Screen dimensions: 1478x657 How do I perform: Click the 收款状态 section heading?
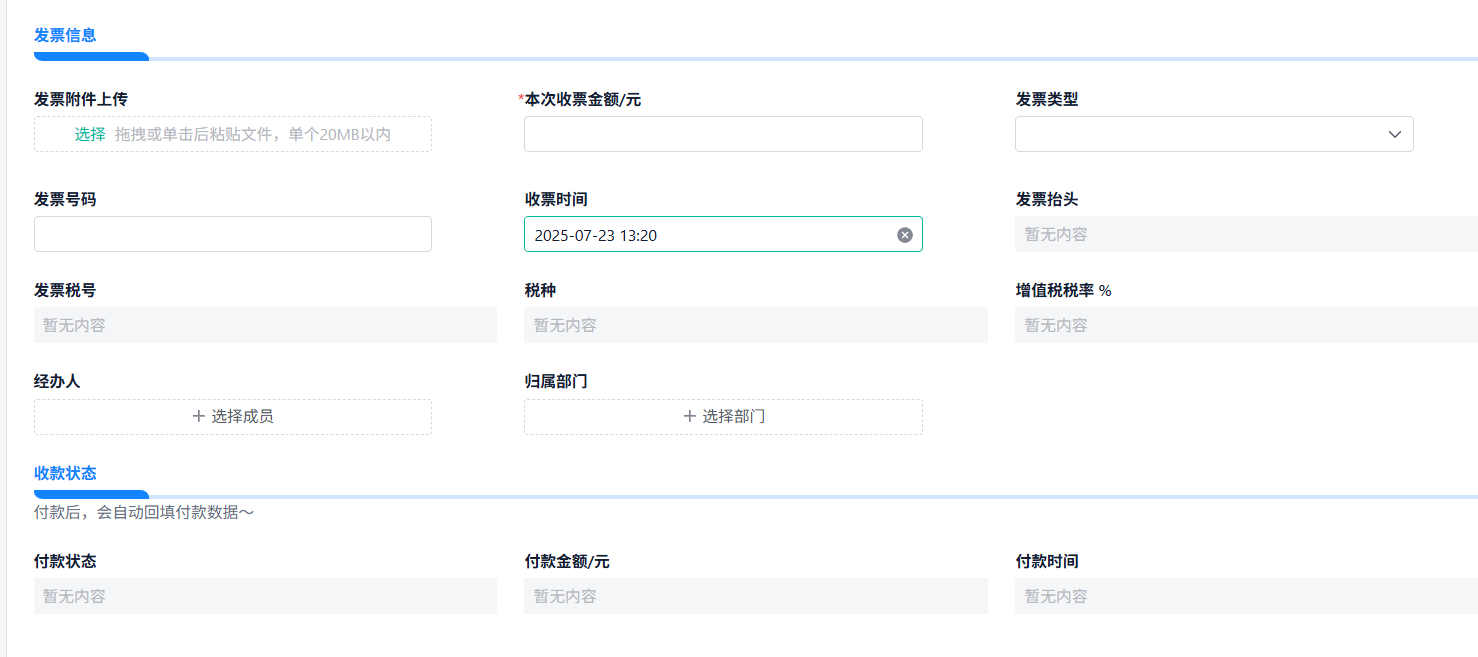coord(64,472)
